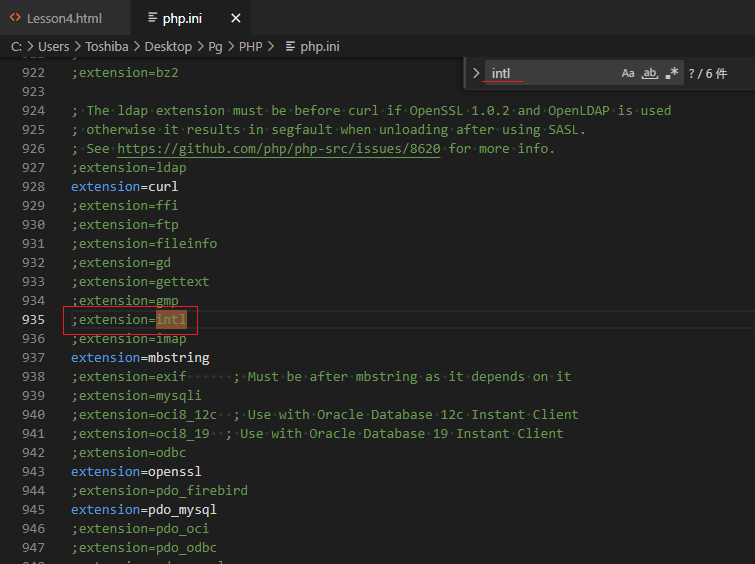The image size is (755, 564).
Task: Click the ;extension=ffi line
Action: tap(125, 206)
